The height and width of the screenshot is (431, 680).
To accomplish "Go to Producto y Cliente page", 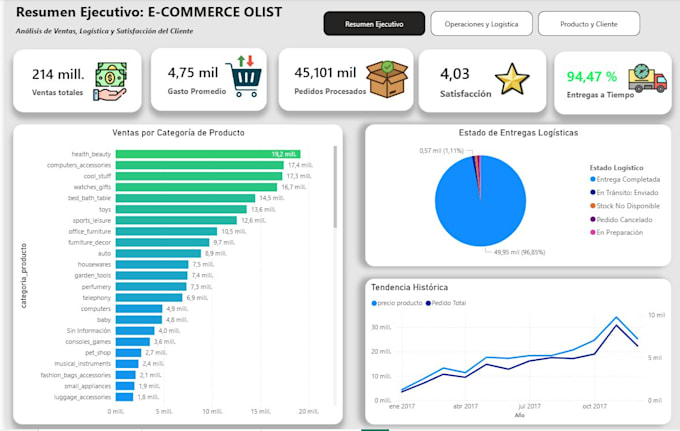I will point(588,24).
